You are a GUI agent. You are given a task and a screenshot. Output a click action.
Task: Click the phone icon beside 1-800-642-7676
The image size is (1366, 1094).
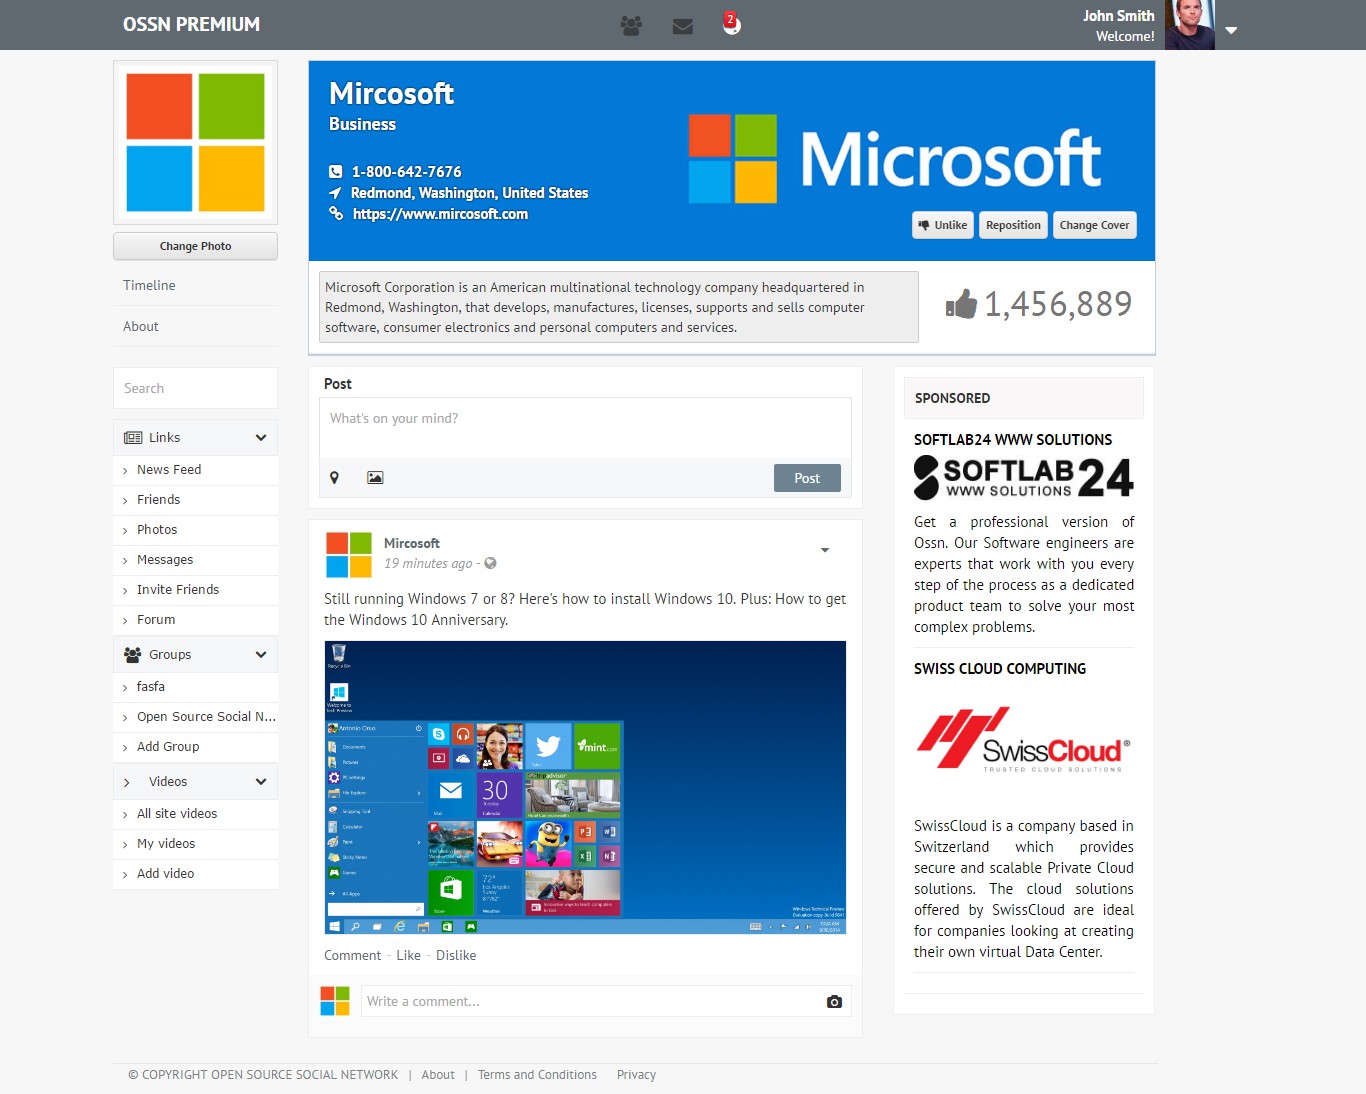click(336, 171)
